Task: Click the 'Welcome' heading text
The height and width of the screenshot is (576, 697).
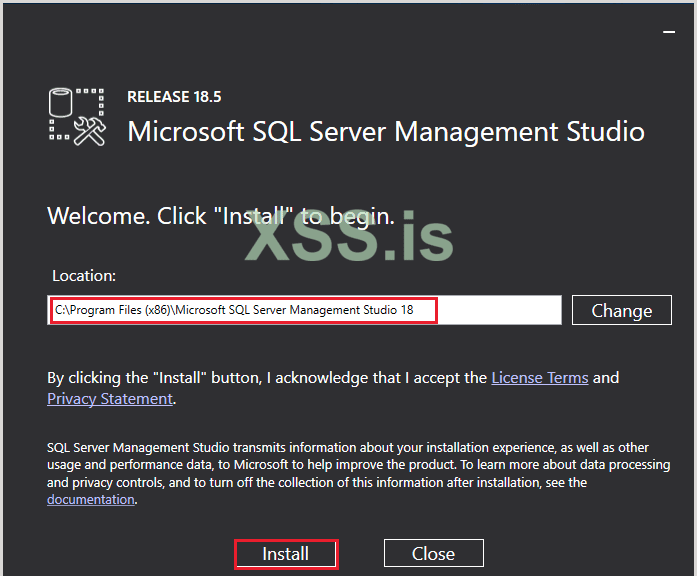Action: 98,216
